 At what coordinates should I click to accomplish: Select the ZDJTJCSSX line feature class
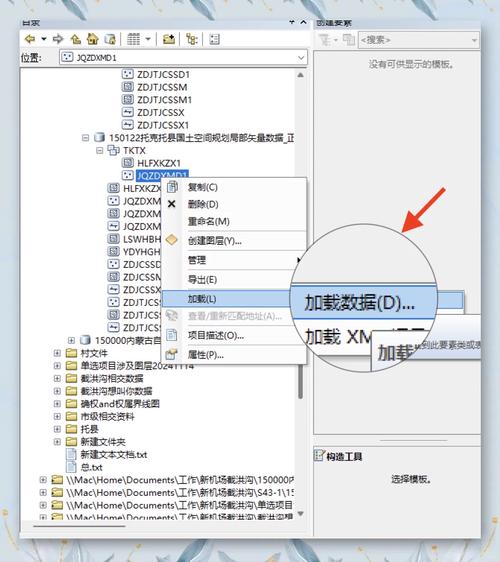[x=153, y=113]
